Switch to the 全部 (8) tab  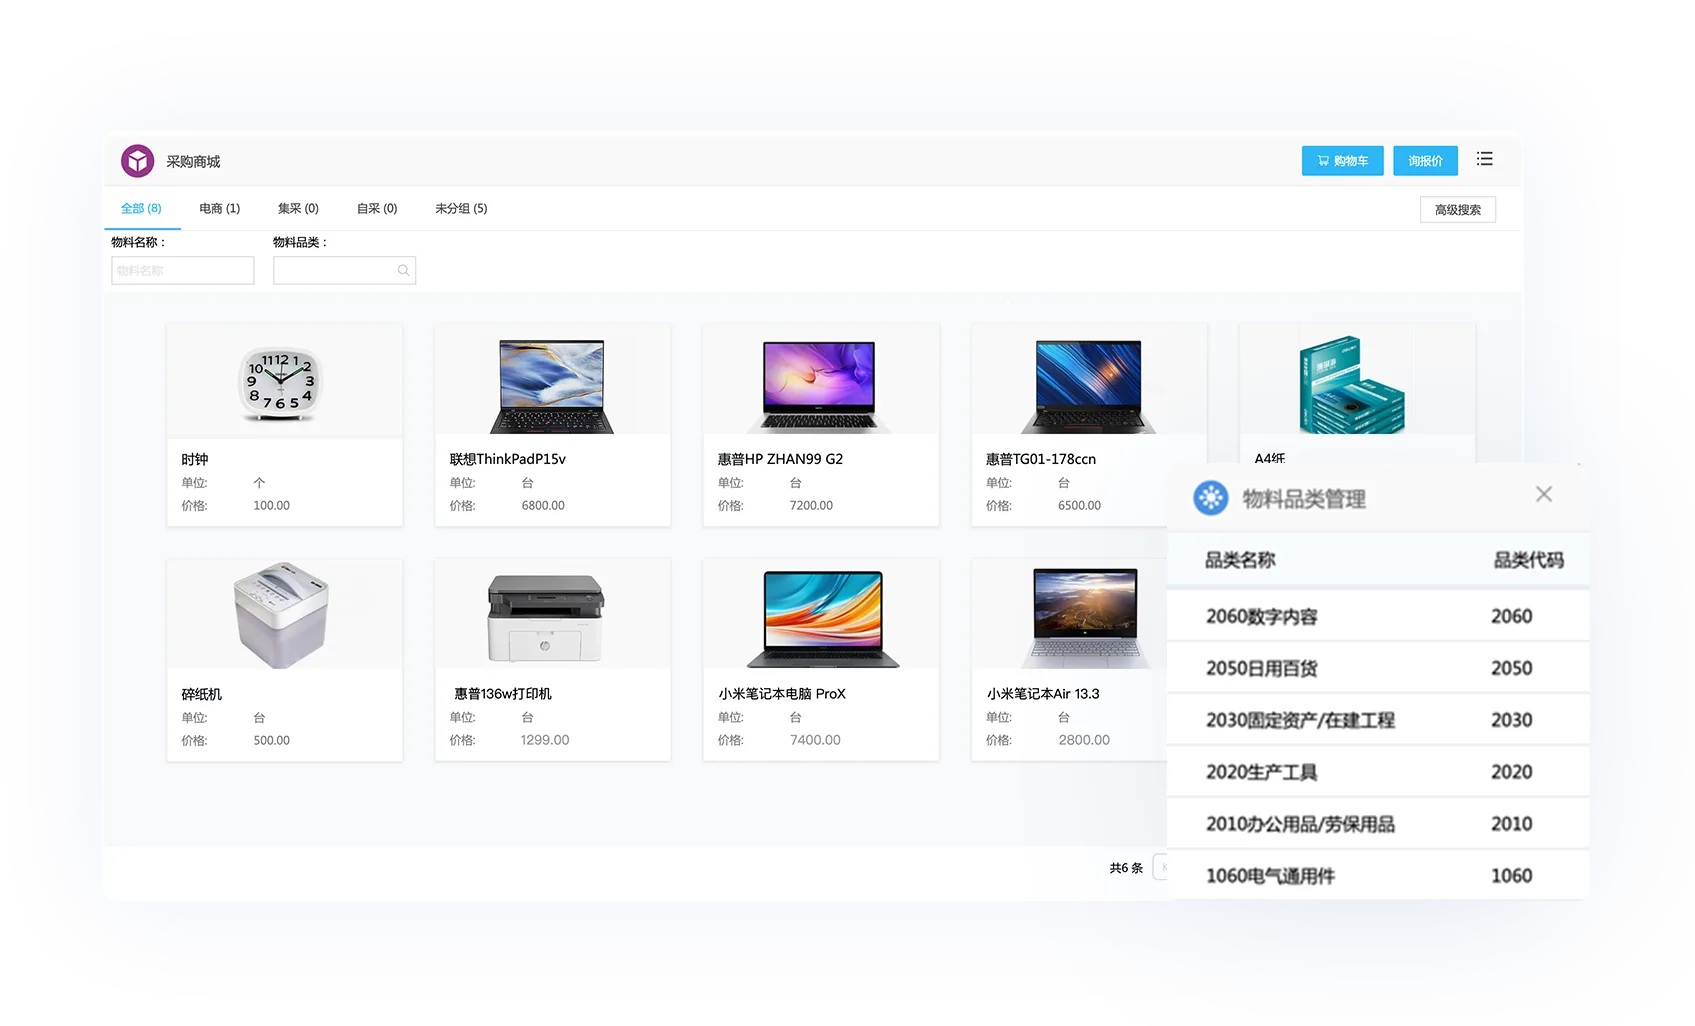point(141,209)
